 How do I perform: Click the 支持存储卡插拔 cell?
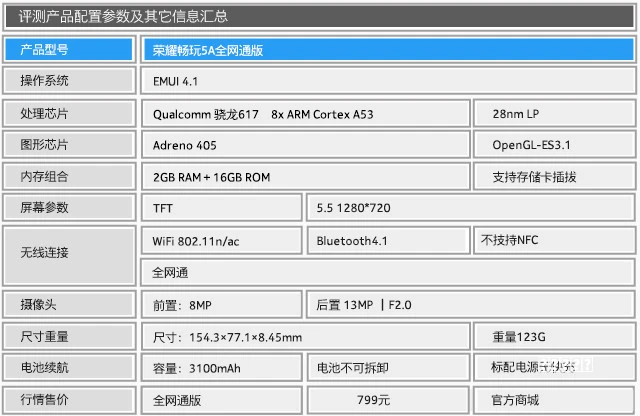[554, 177]
